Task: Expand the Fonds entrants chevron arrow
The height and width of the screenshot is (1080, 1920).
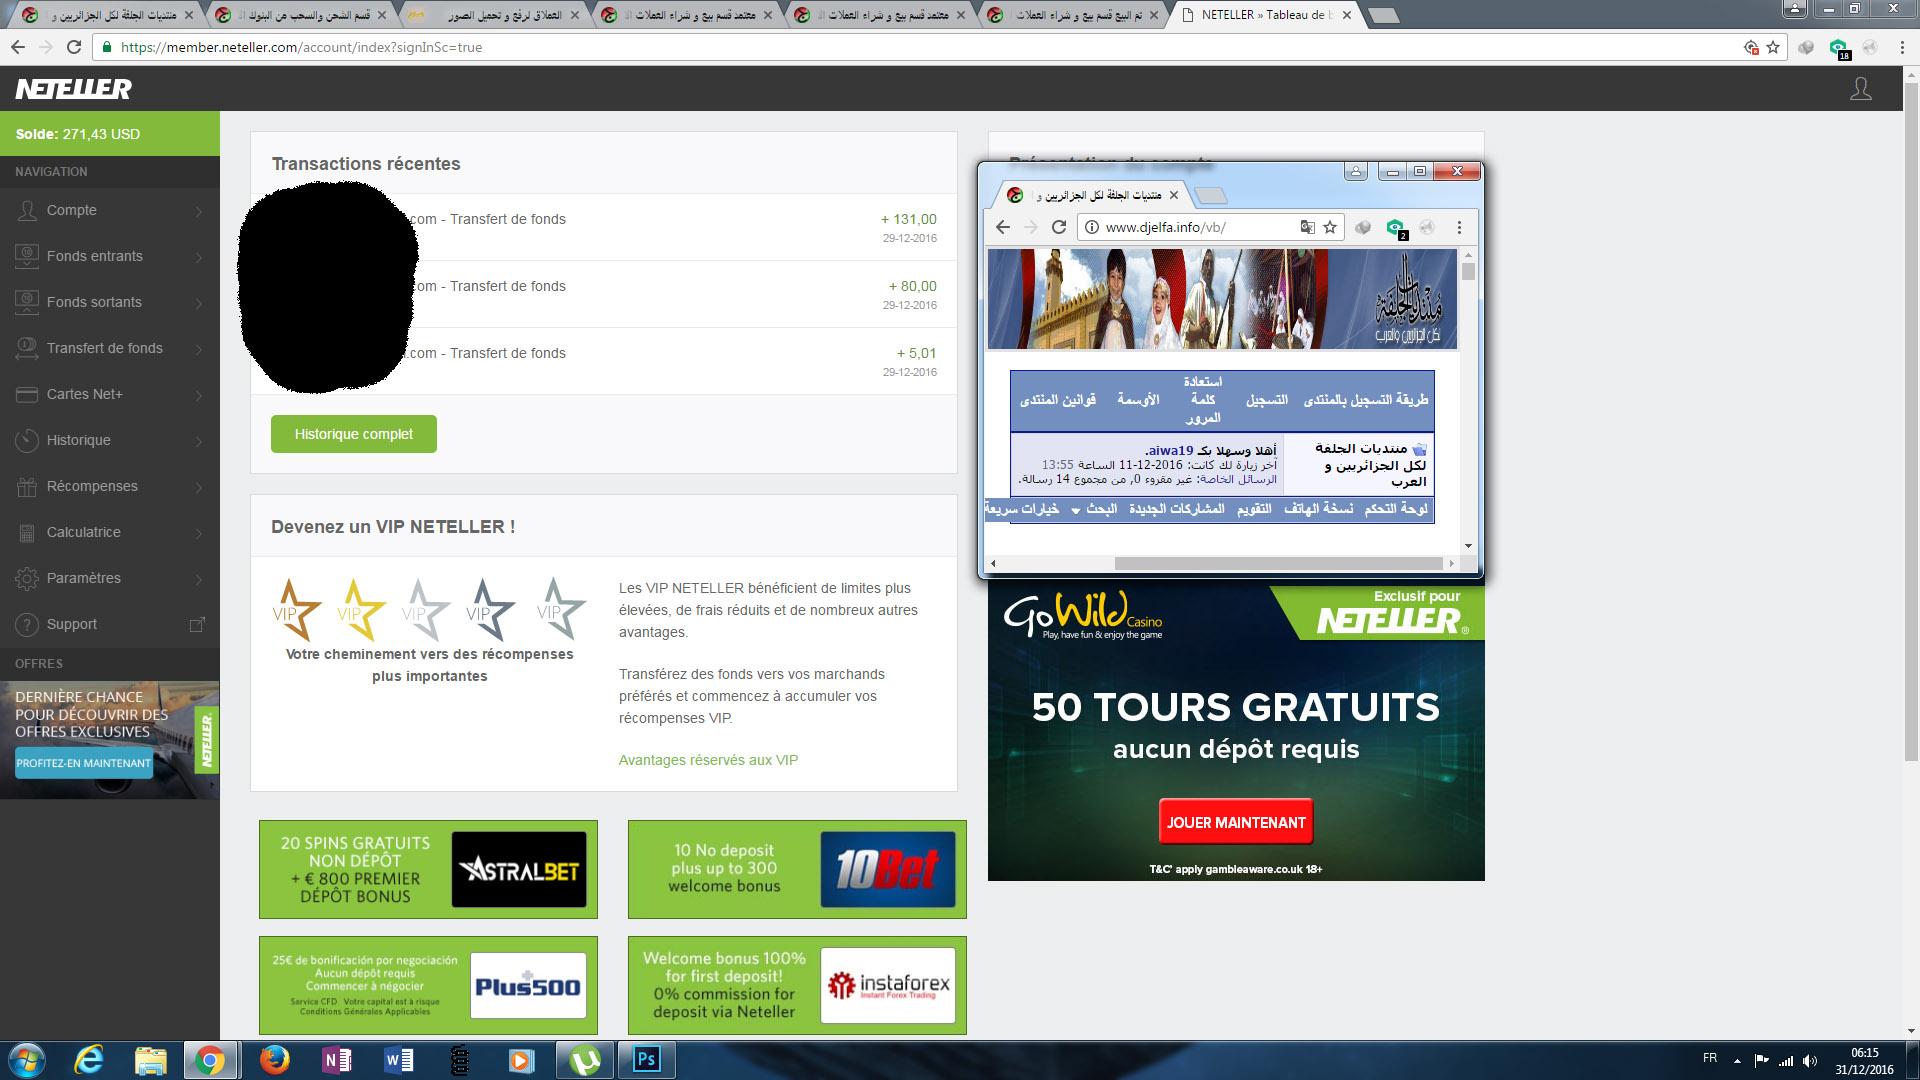Action: pos(199,257)
